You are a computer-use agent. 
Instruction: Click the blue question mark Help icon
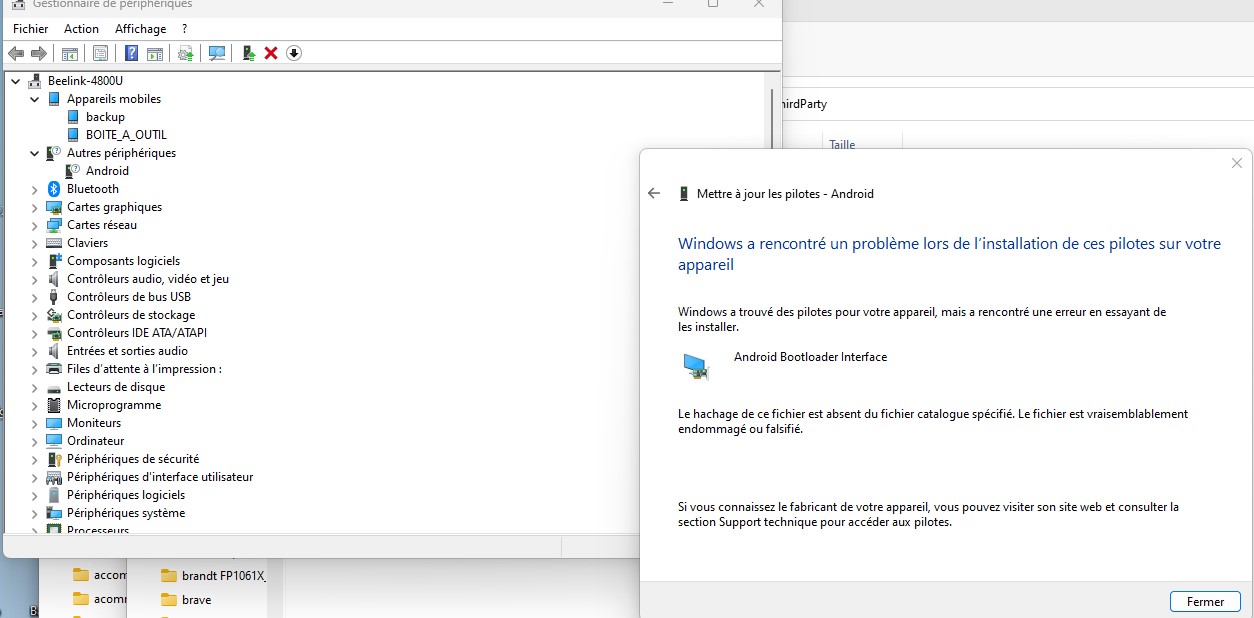[131, 53]
